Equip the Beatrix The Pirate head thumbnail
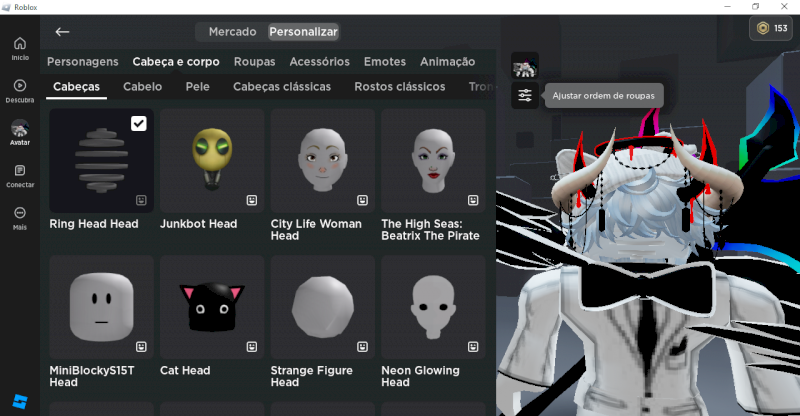 click(433, 160)
